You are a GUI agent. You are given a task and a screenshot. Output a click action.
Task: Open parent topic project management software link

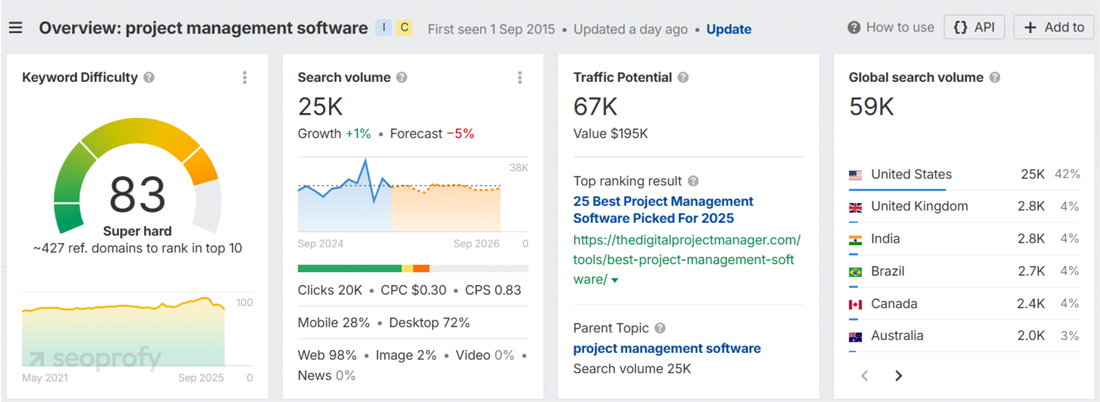point(666,348)
